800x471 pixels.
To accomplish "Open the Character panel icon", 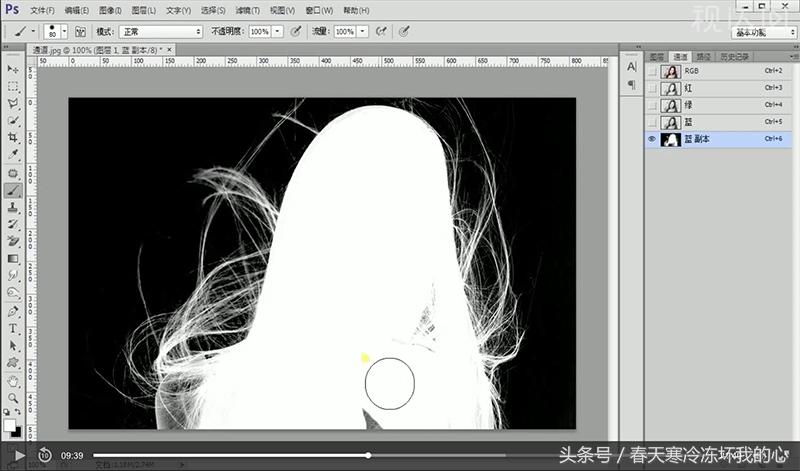I will [631, 67].
